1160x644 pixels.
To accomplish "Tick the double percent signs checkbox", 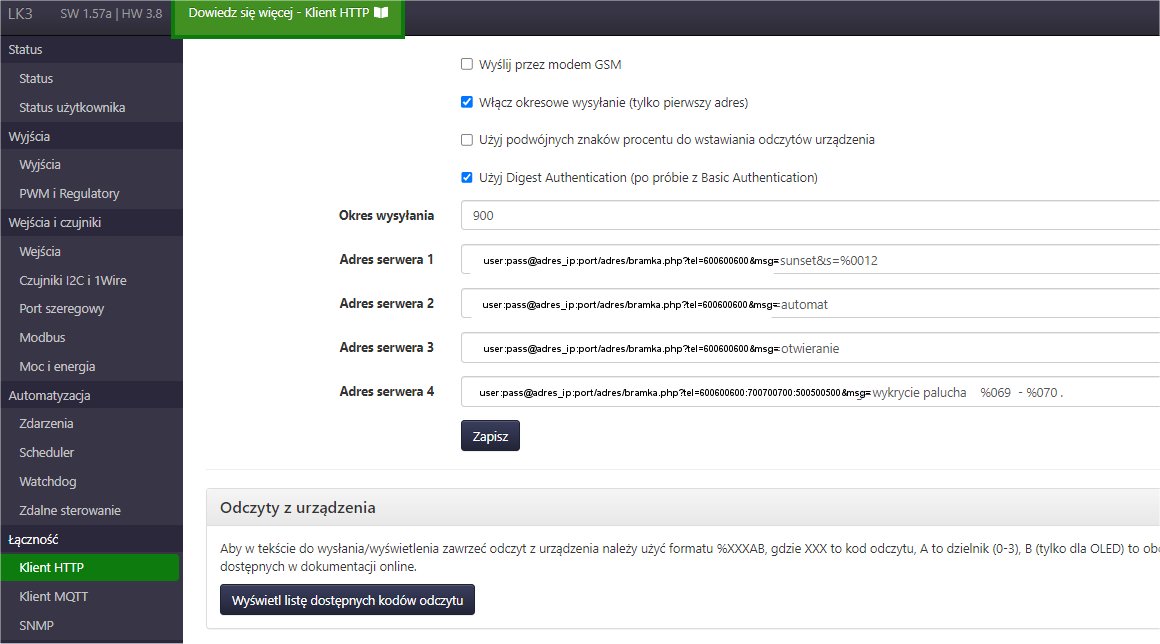I will 466,140.
